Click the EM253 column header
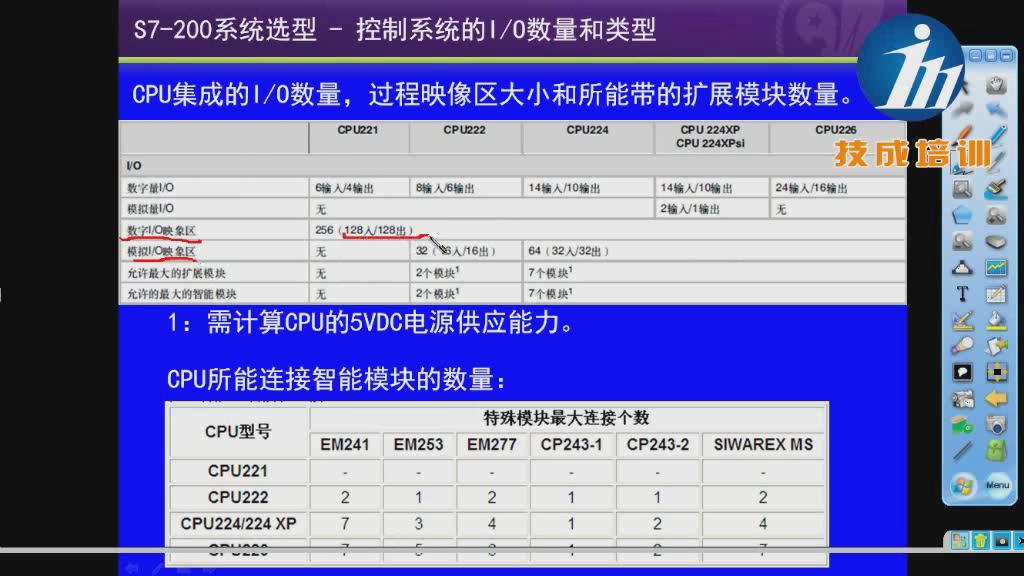 [x=419, y=445]
